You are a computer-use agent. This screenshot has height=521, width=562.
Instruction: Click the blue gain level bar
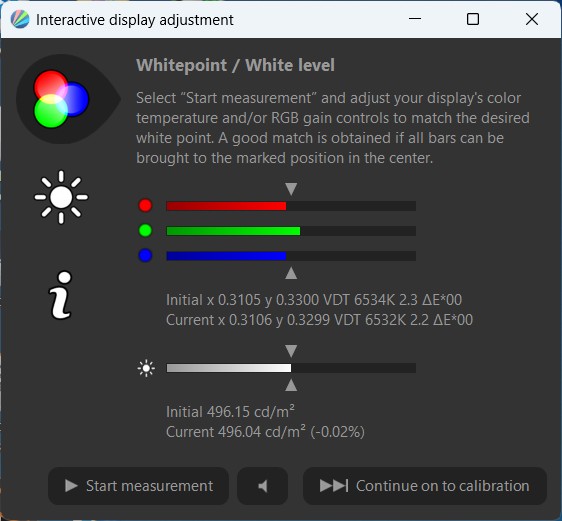point(291,256)
